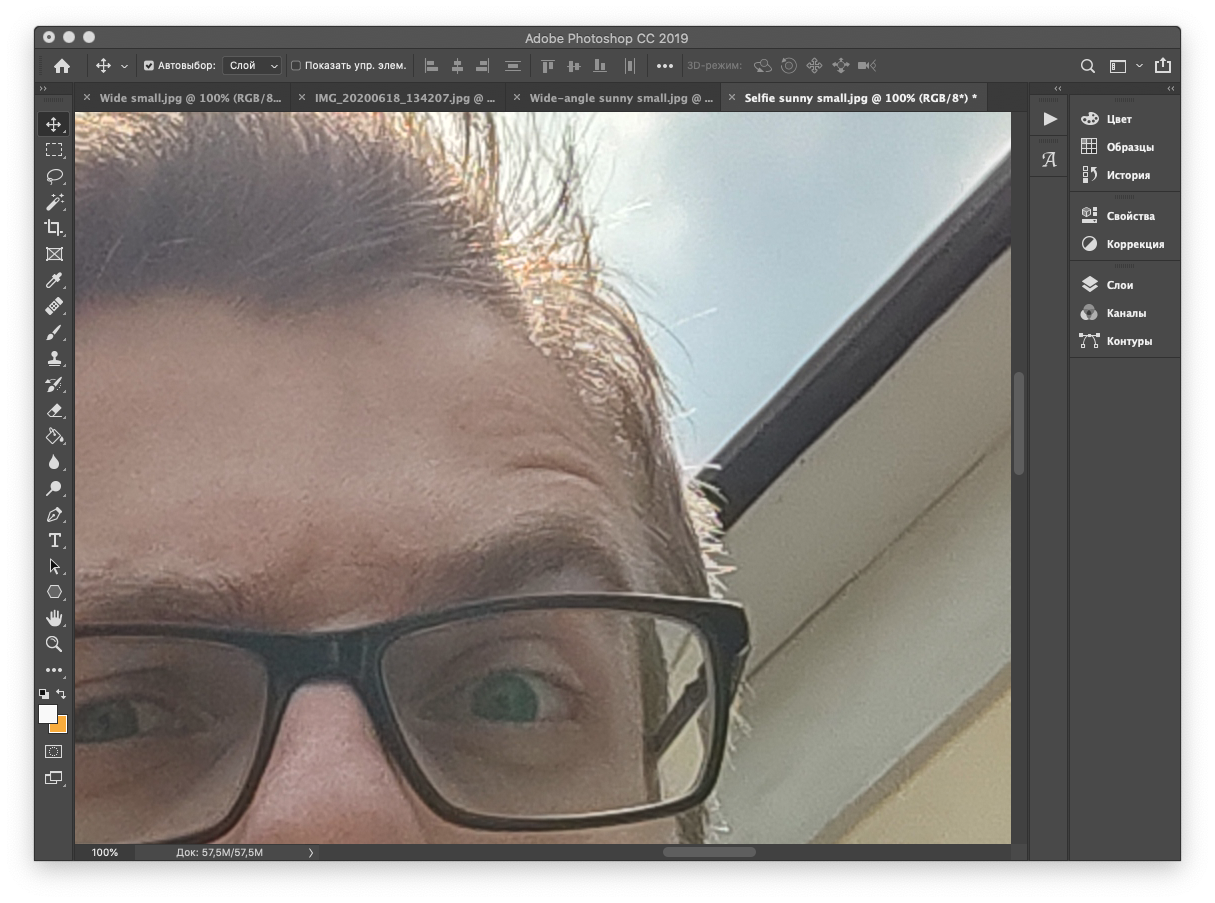Open the Слои panel

(1119, 285)
